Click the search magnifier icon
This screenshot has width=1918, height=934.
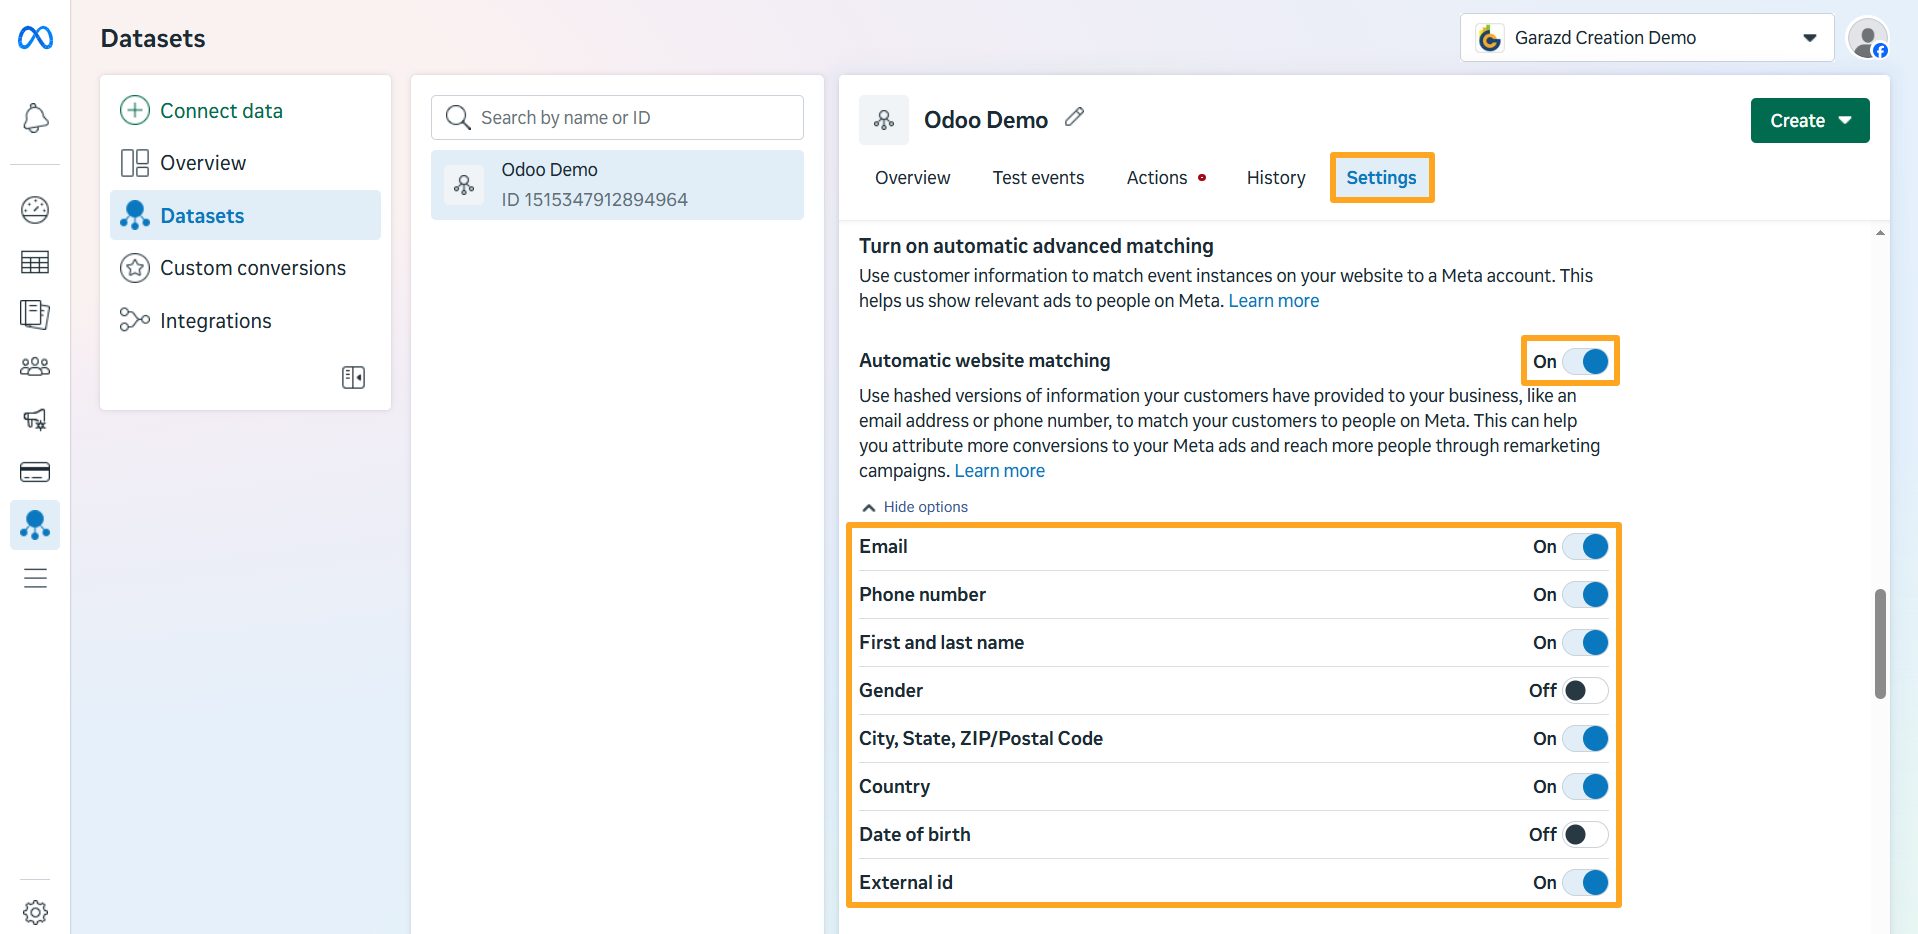pyautogui.click(x=458, y=117)
